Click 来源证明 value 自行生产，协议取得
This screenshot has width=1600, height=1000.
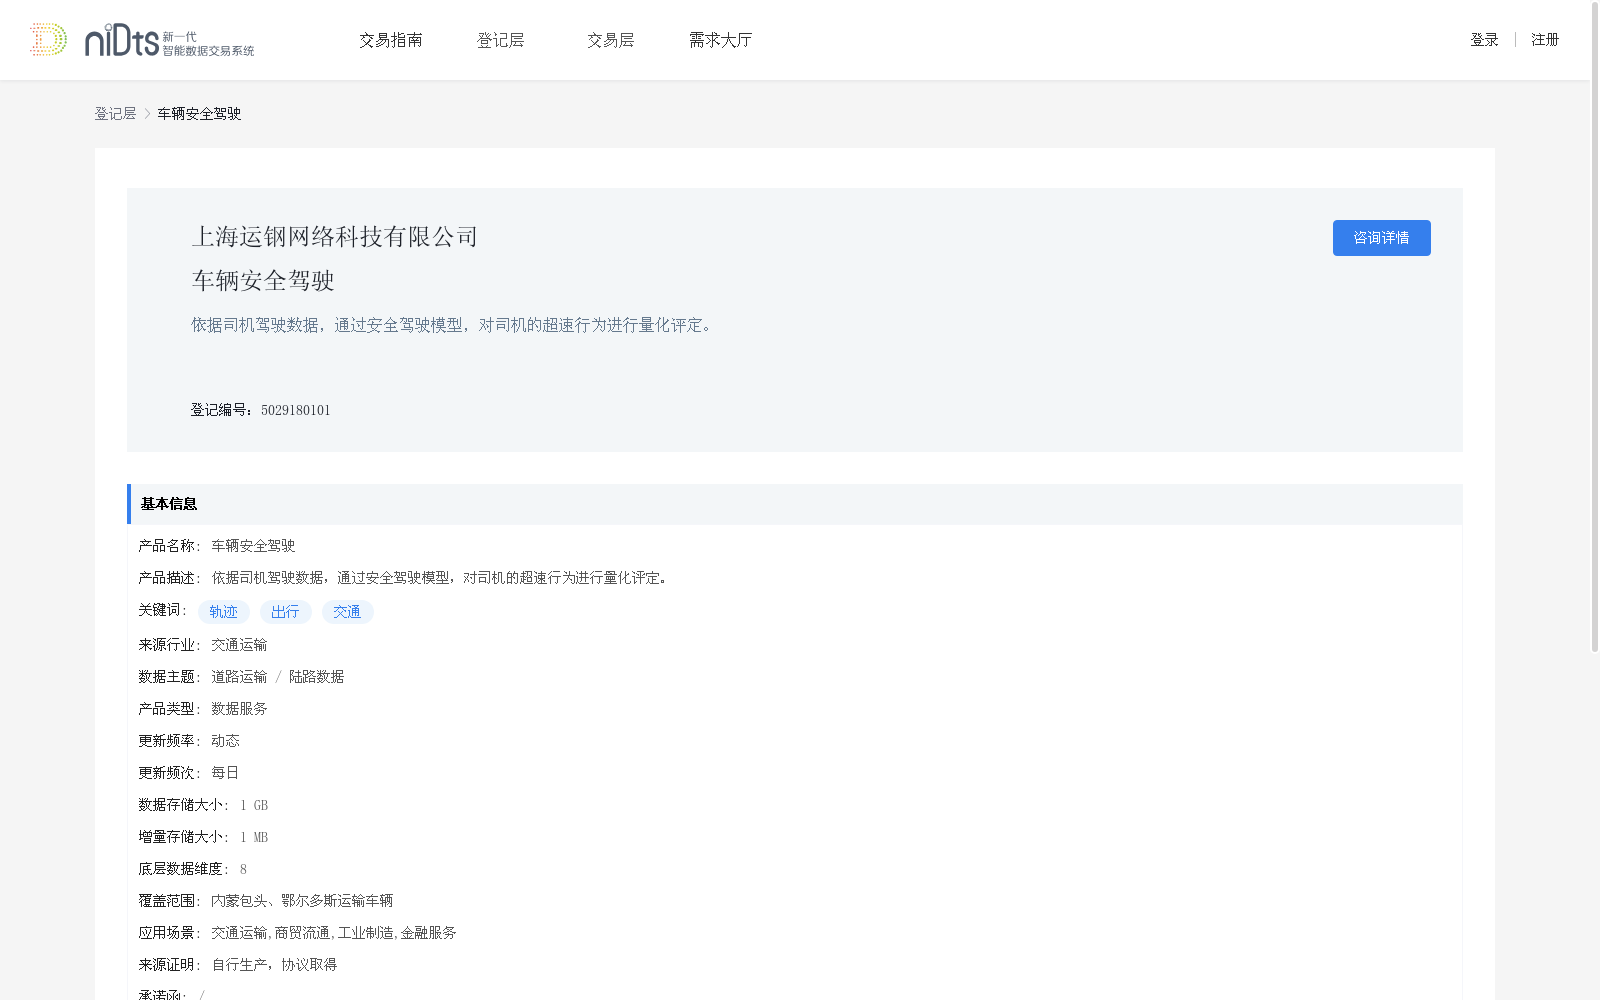point(274,965)
